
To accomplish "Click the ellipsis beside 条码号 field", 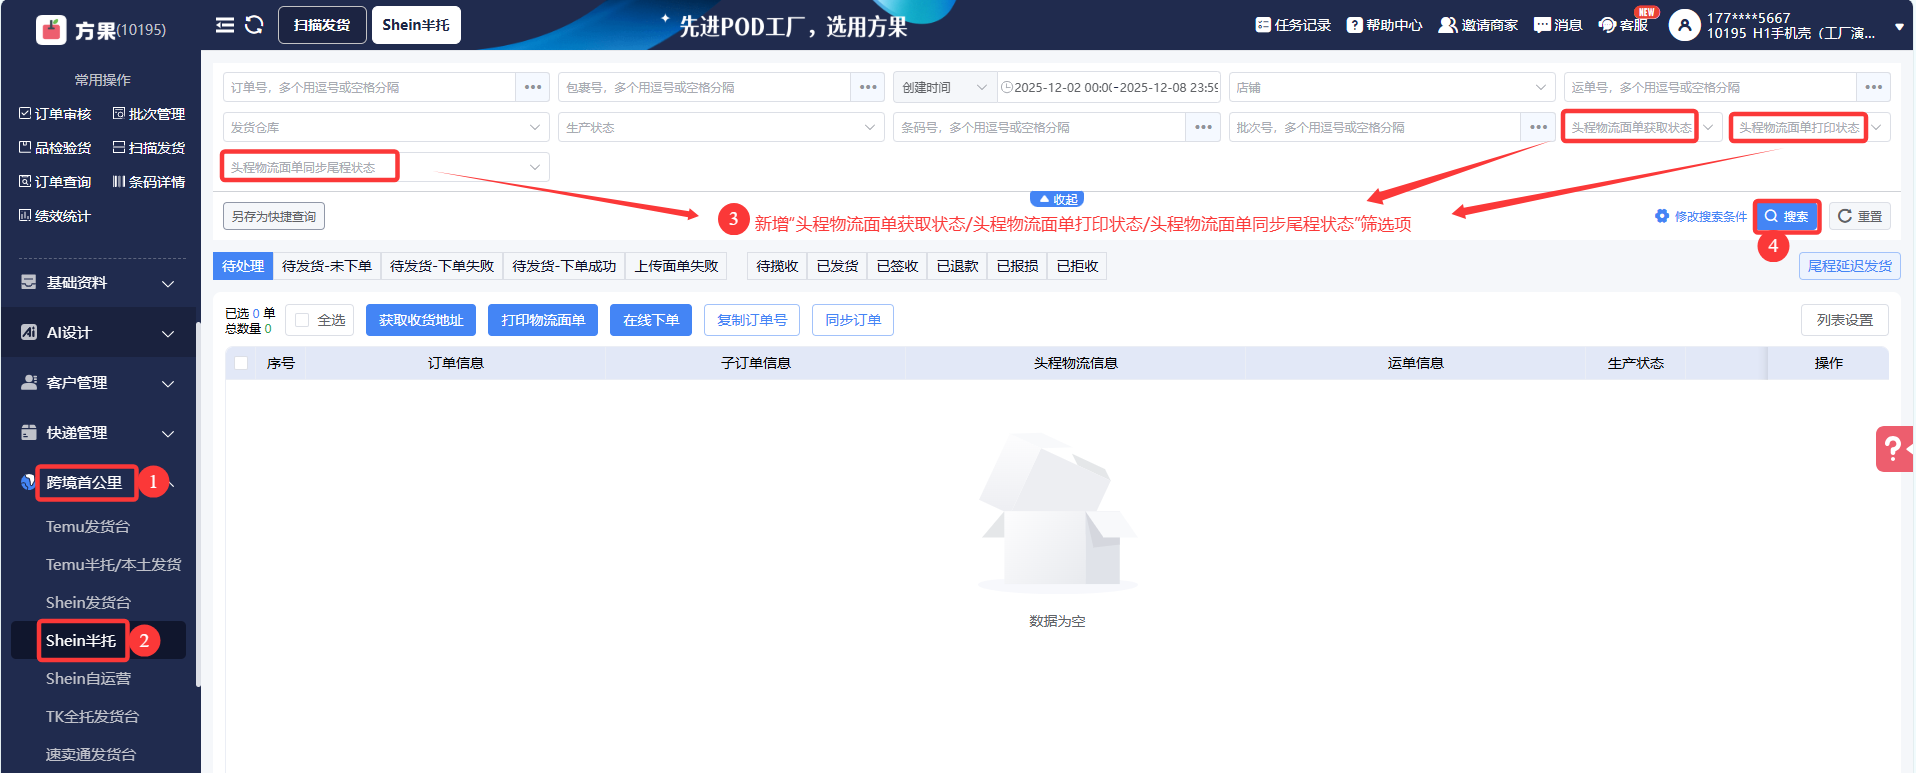I will point(1203,127).
